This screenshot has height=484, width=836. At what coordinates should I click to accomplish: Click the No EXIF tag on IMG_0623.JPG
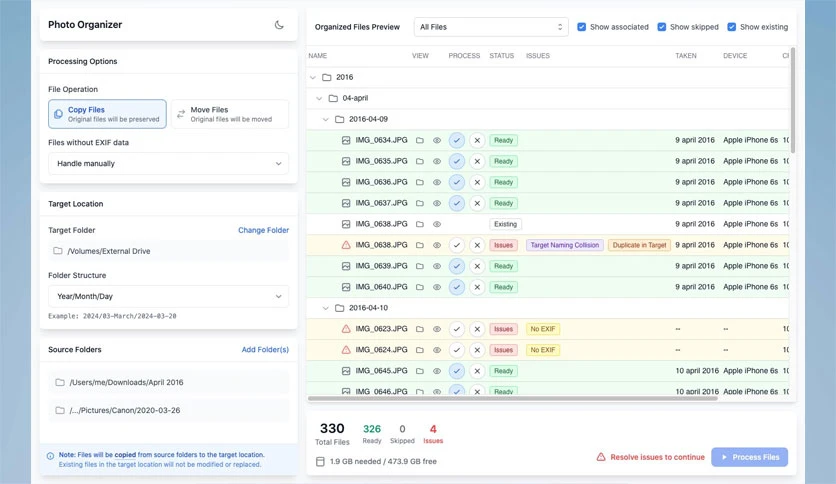coord(543,329)
